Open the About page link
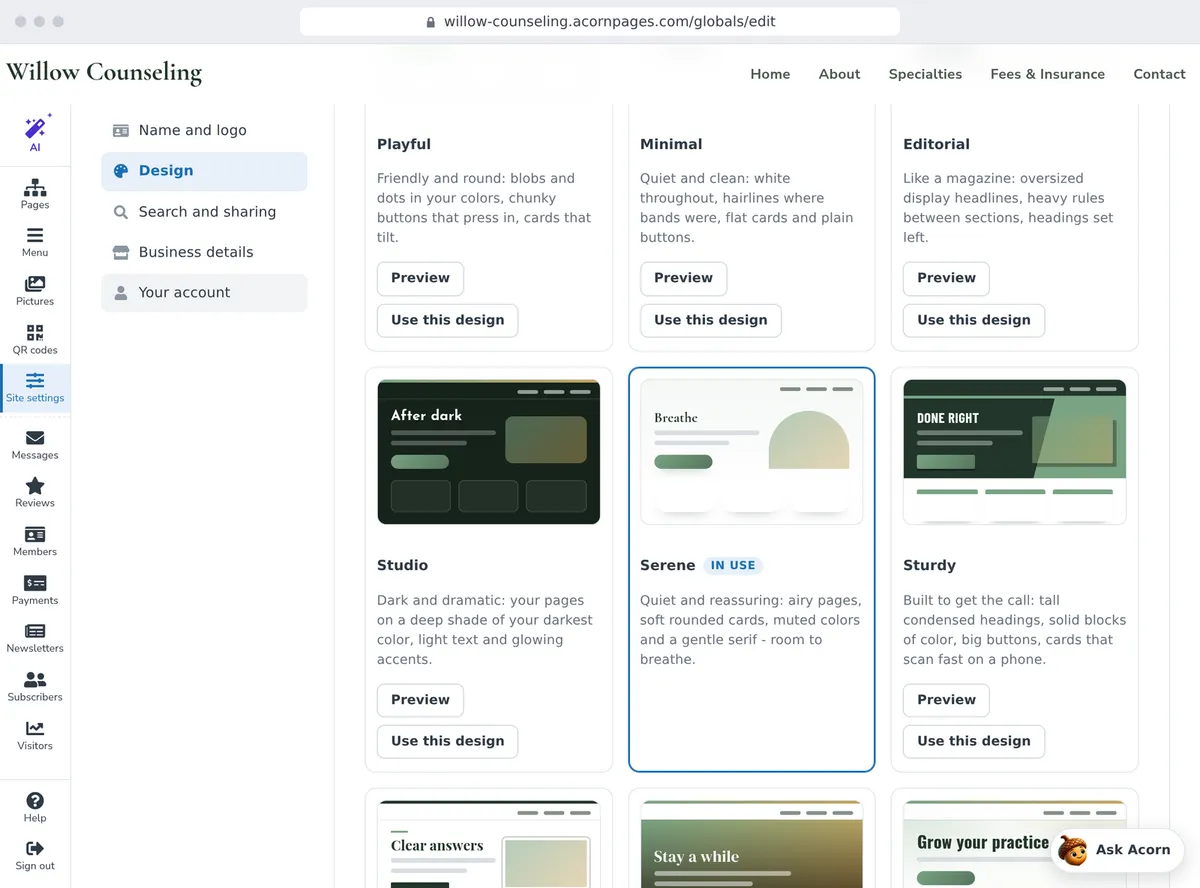Image resolution: width=1200 pixels, height=888 pixels. click(839, 74)
